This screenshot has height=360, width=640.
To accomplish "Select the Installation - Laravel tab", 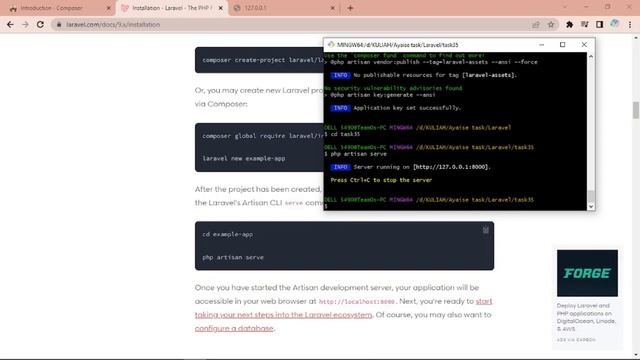I will click(172, 8).
